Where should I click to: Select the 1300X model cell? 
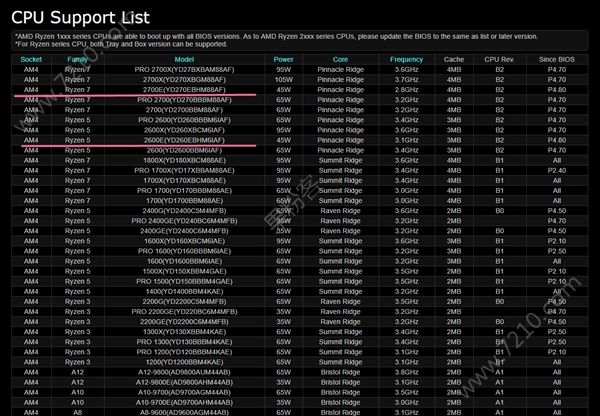click(184, 332)
